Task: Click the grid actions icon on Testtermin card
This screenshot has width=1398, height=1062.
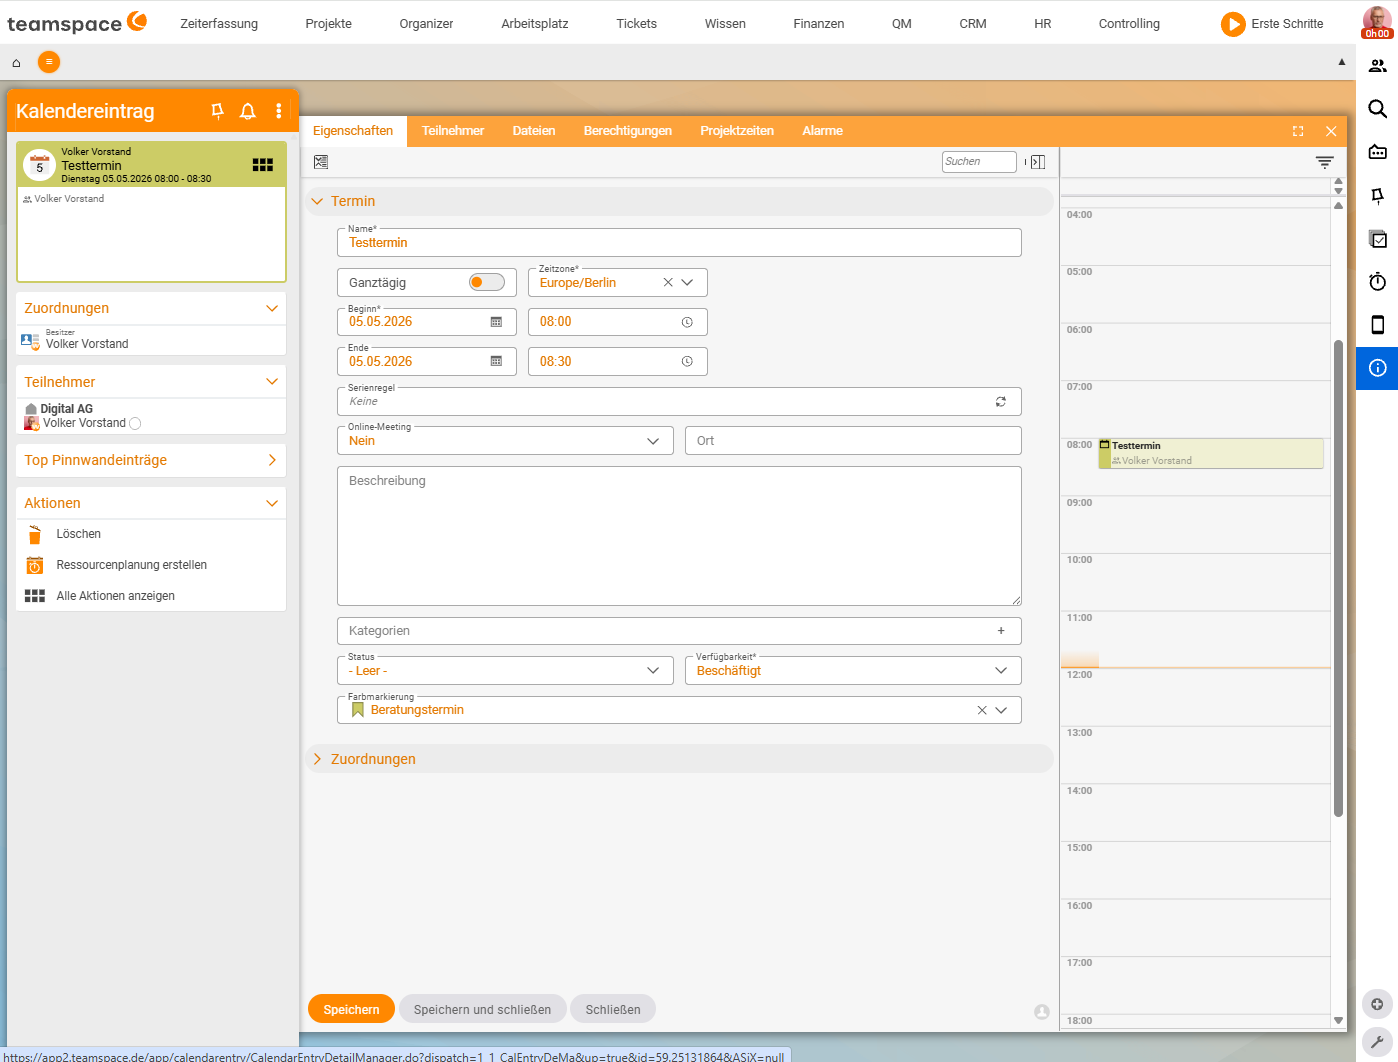Action: pos(263,165)
